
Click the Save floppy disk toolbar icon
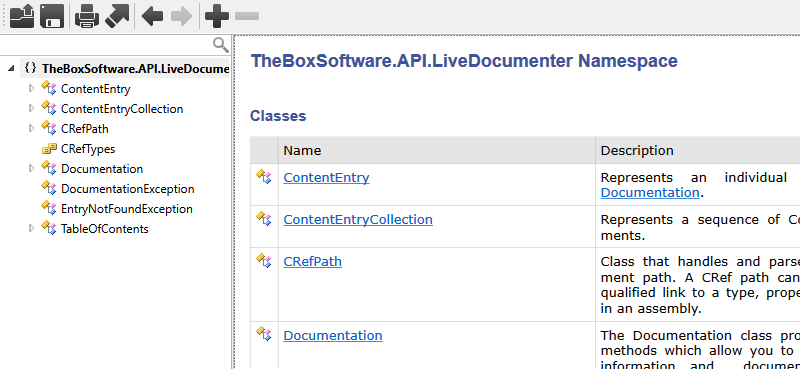52,16
